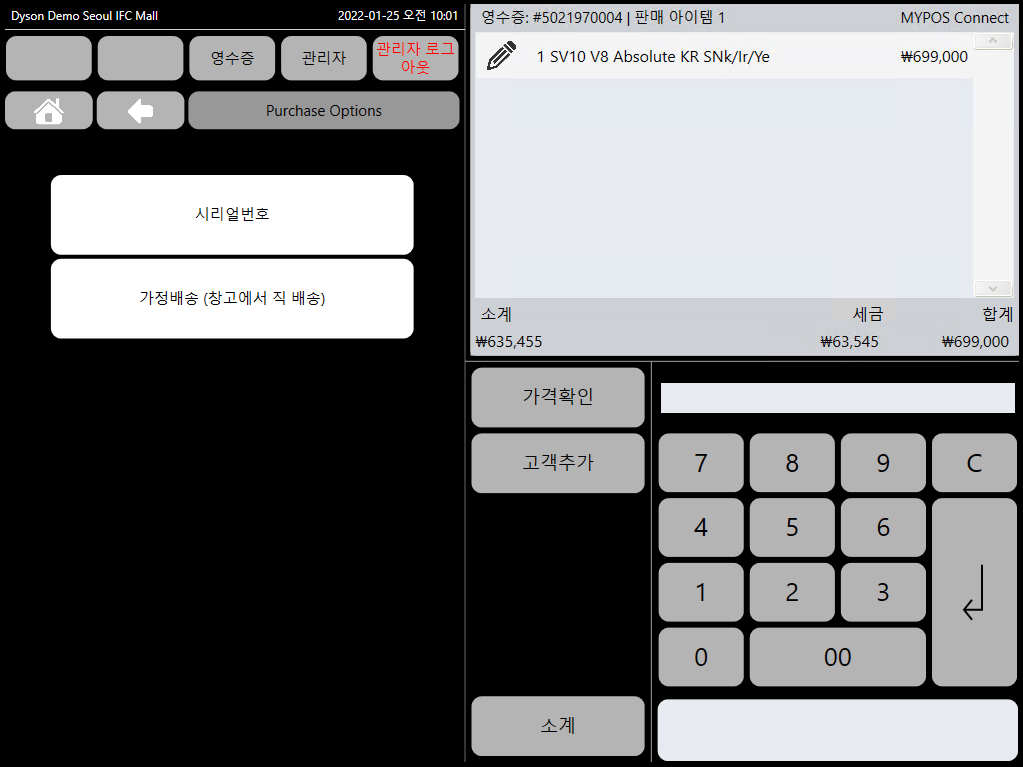
Task: Tap keypad digit 1
Action: click(x=701, y=592)
